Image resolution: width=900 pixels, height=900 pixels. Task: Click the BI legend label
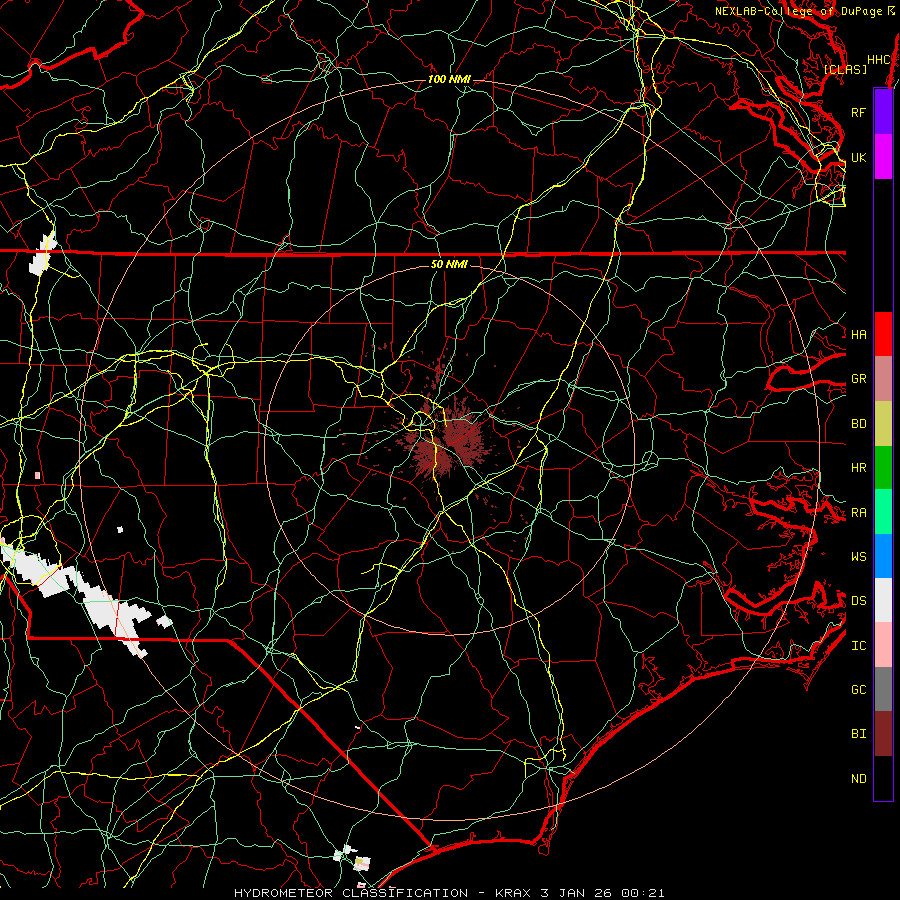click(858, 734)
